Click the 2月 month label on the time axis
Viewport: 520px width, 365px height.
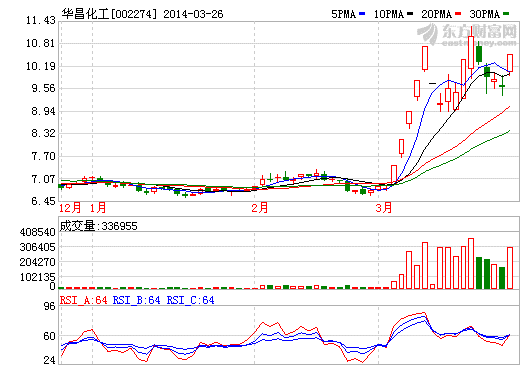[260, 208]
